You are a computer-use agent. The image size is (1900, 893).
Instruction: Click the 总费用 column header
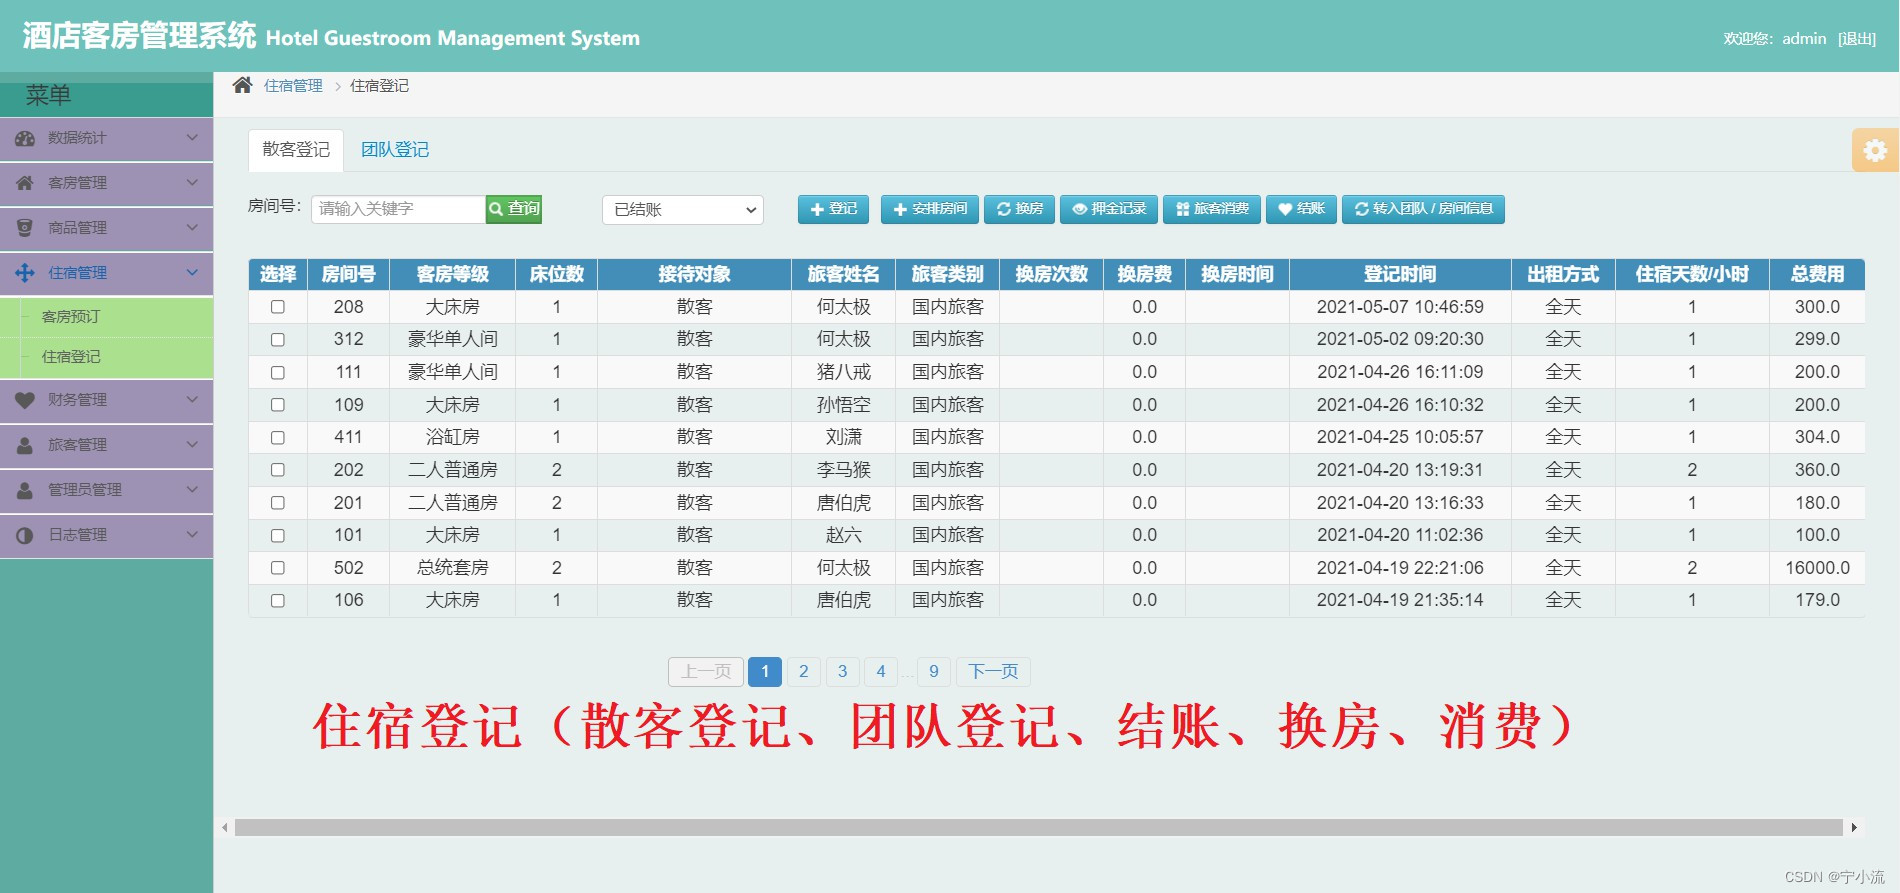pos(1817,274)
